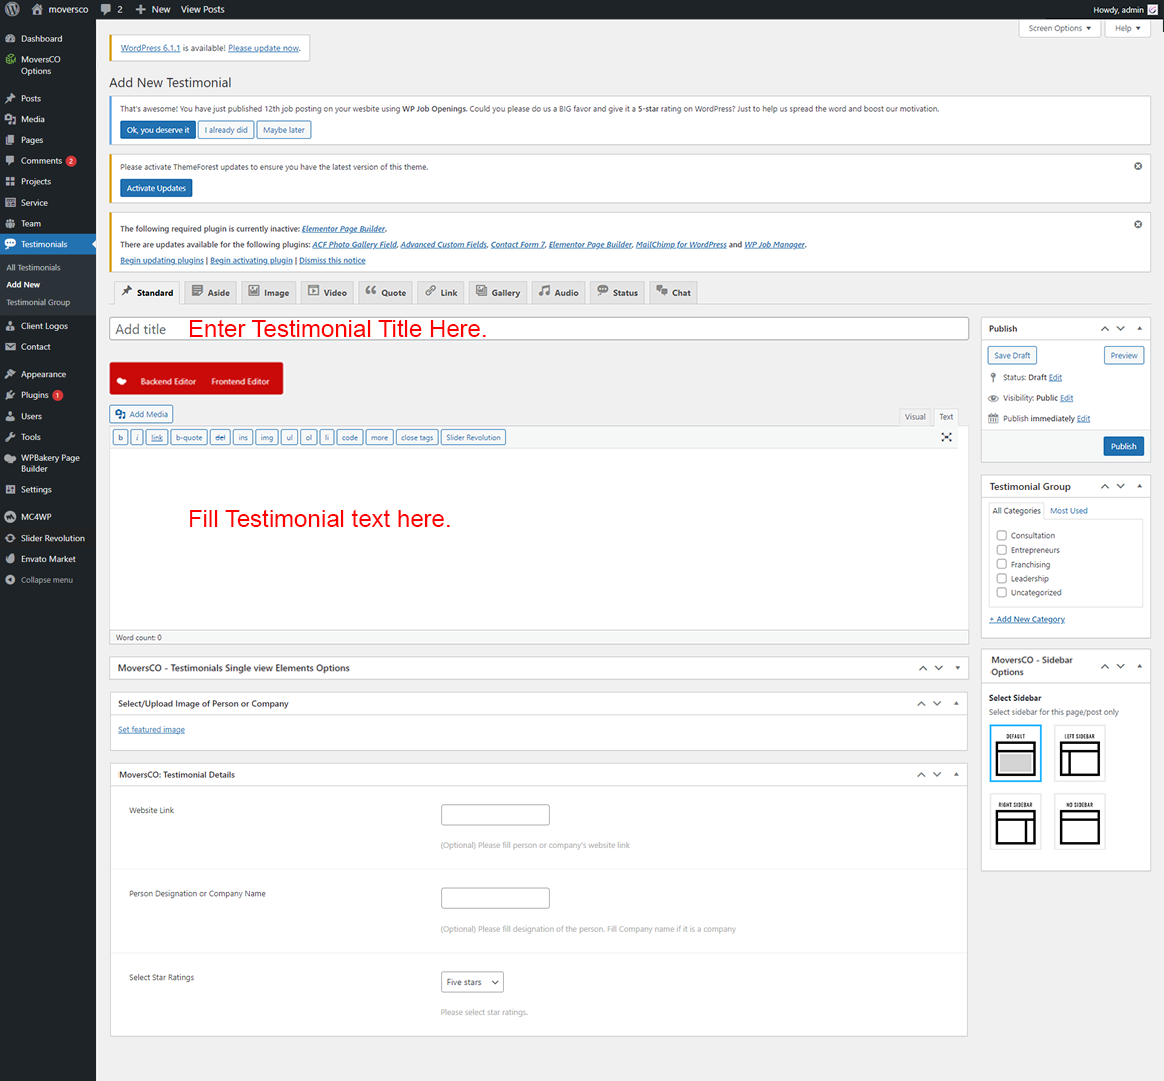Open the Select Star Ratings dropdown

[x=472, y=982]
